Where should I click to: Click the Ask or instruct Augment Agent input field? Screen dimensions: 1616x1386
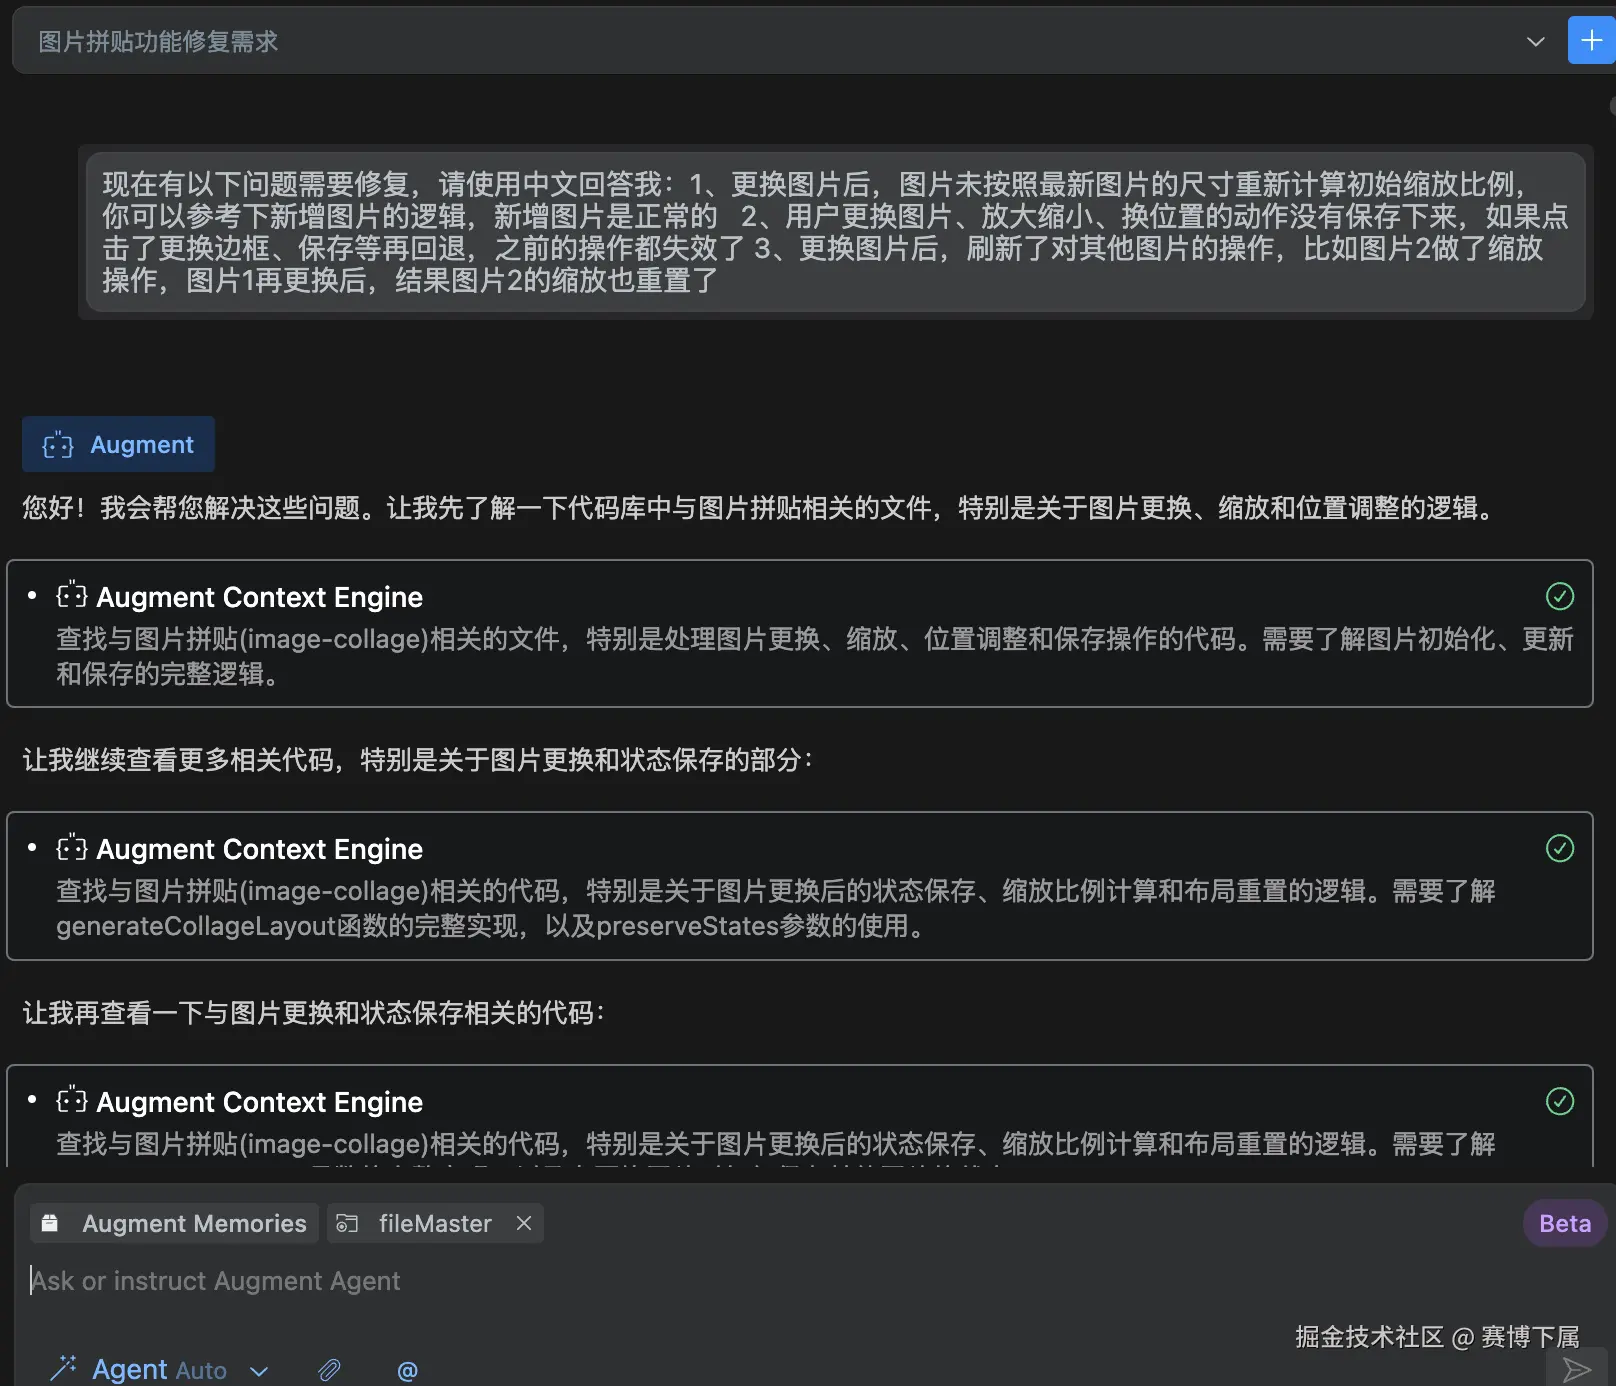coord(215,1281)
